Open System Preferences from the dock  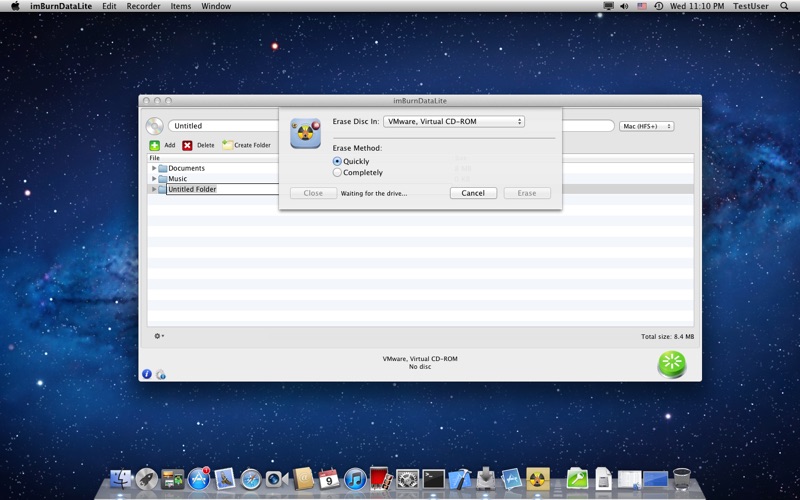coord(408,480)
